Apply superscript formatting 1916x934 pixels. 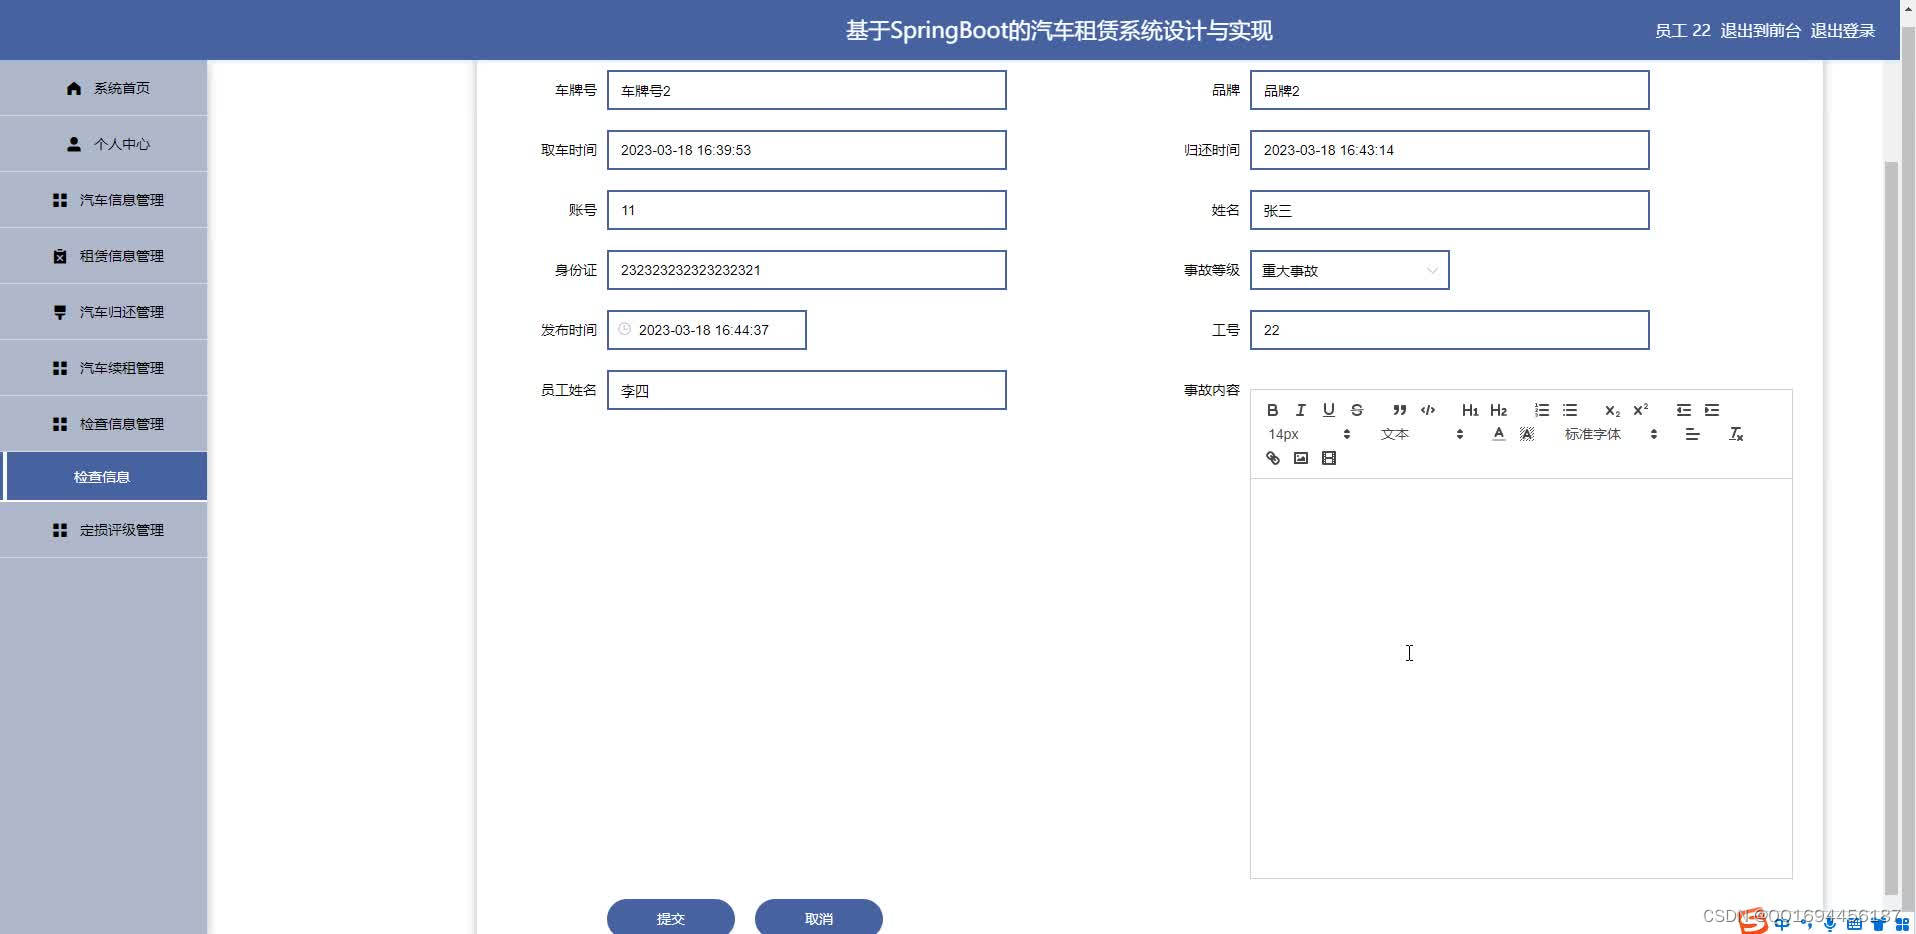(x=1640, y=410)
